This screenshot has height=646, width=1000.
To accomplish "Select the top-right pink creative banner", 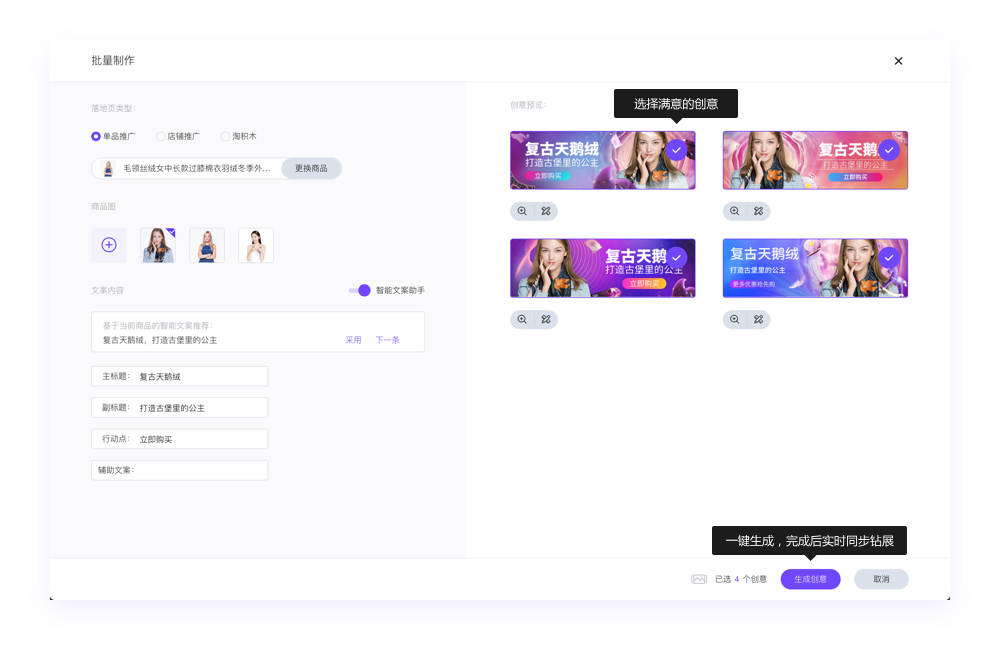I will pos(815,160).
